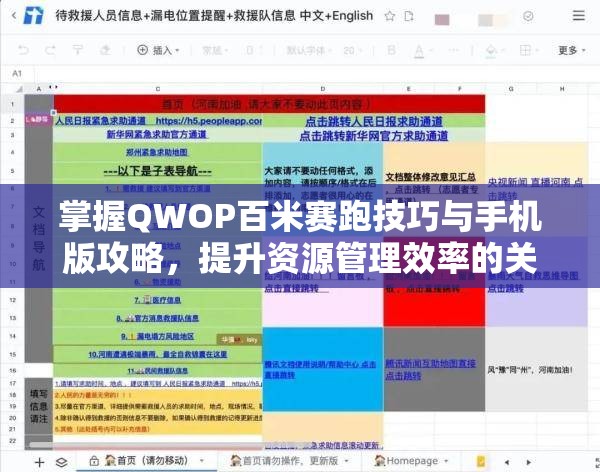The width and height of the screenshot is (600, 472).
Task: Open link 10.河南遭遇极端暴雨
Action: click(158, 354)
